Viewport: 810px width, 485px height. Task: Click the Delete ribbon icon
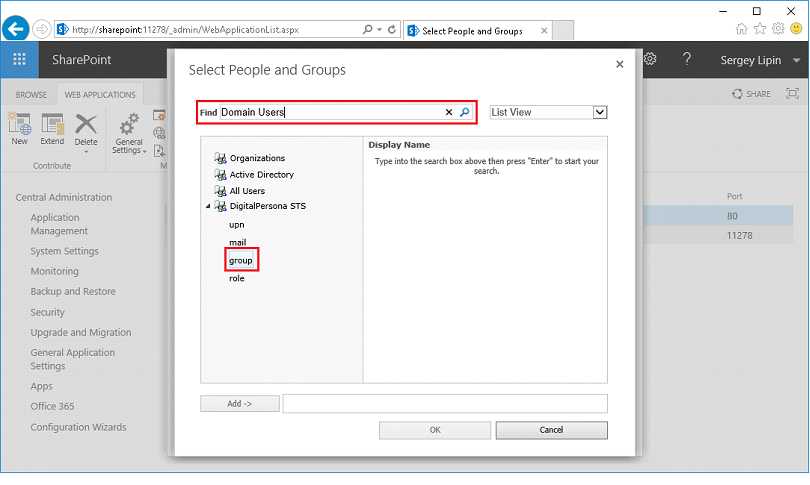click(x=86, y=128)
